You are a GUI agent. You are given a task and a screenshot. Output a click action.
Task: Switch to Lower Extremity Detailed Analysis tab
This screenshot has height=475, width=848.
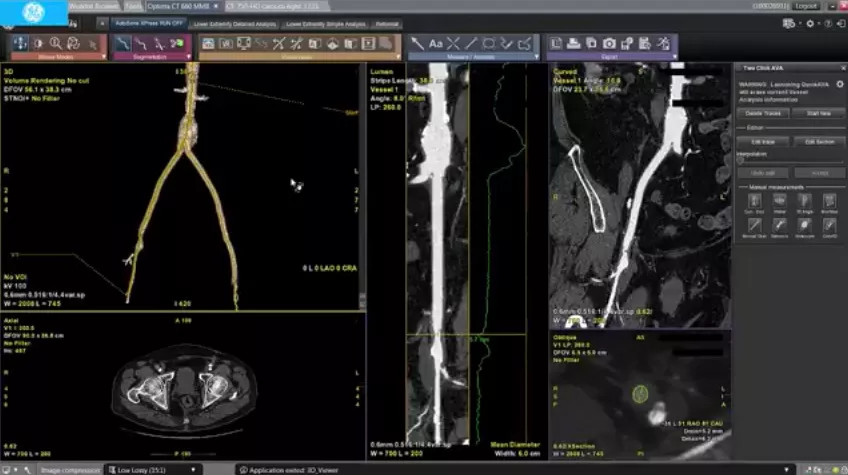[x=235, y=24]
